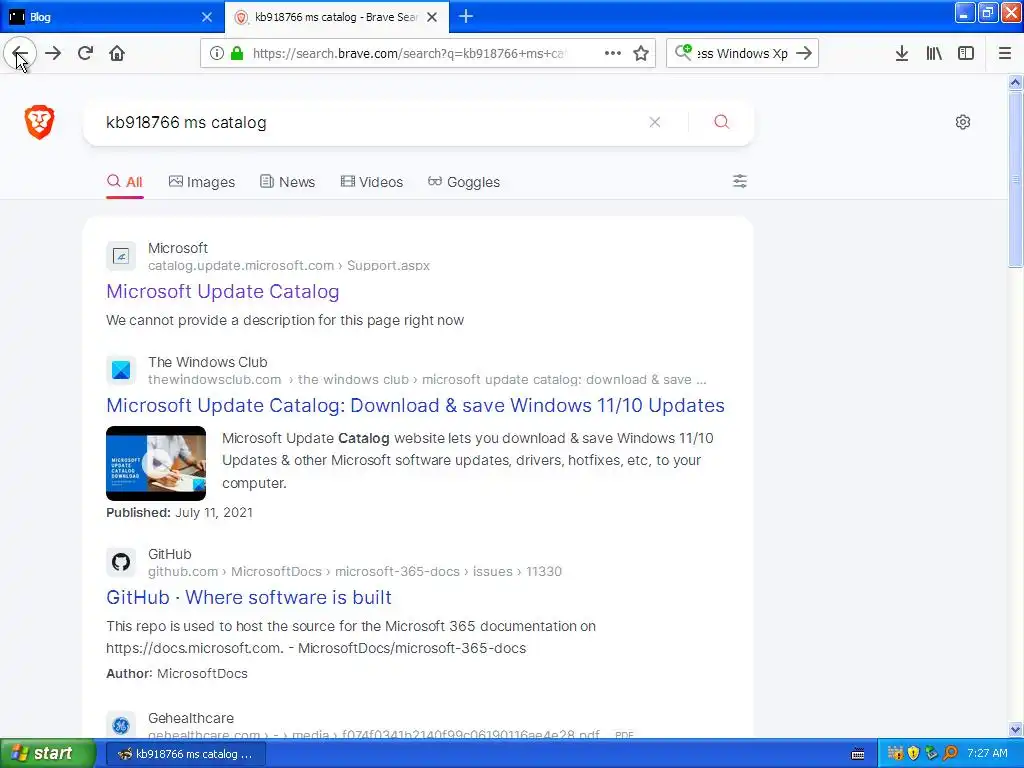
Task: Click the scrollbar down arrow
Action: click(x=1015, y=729)
